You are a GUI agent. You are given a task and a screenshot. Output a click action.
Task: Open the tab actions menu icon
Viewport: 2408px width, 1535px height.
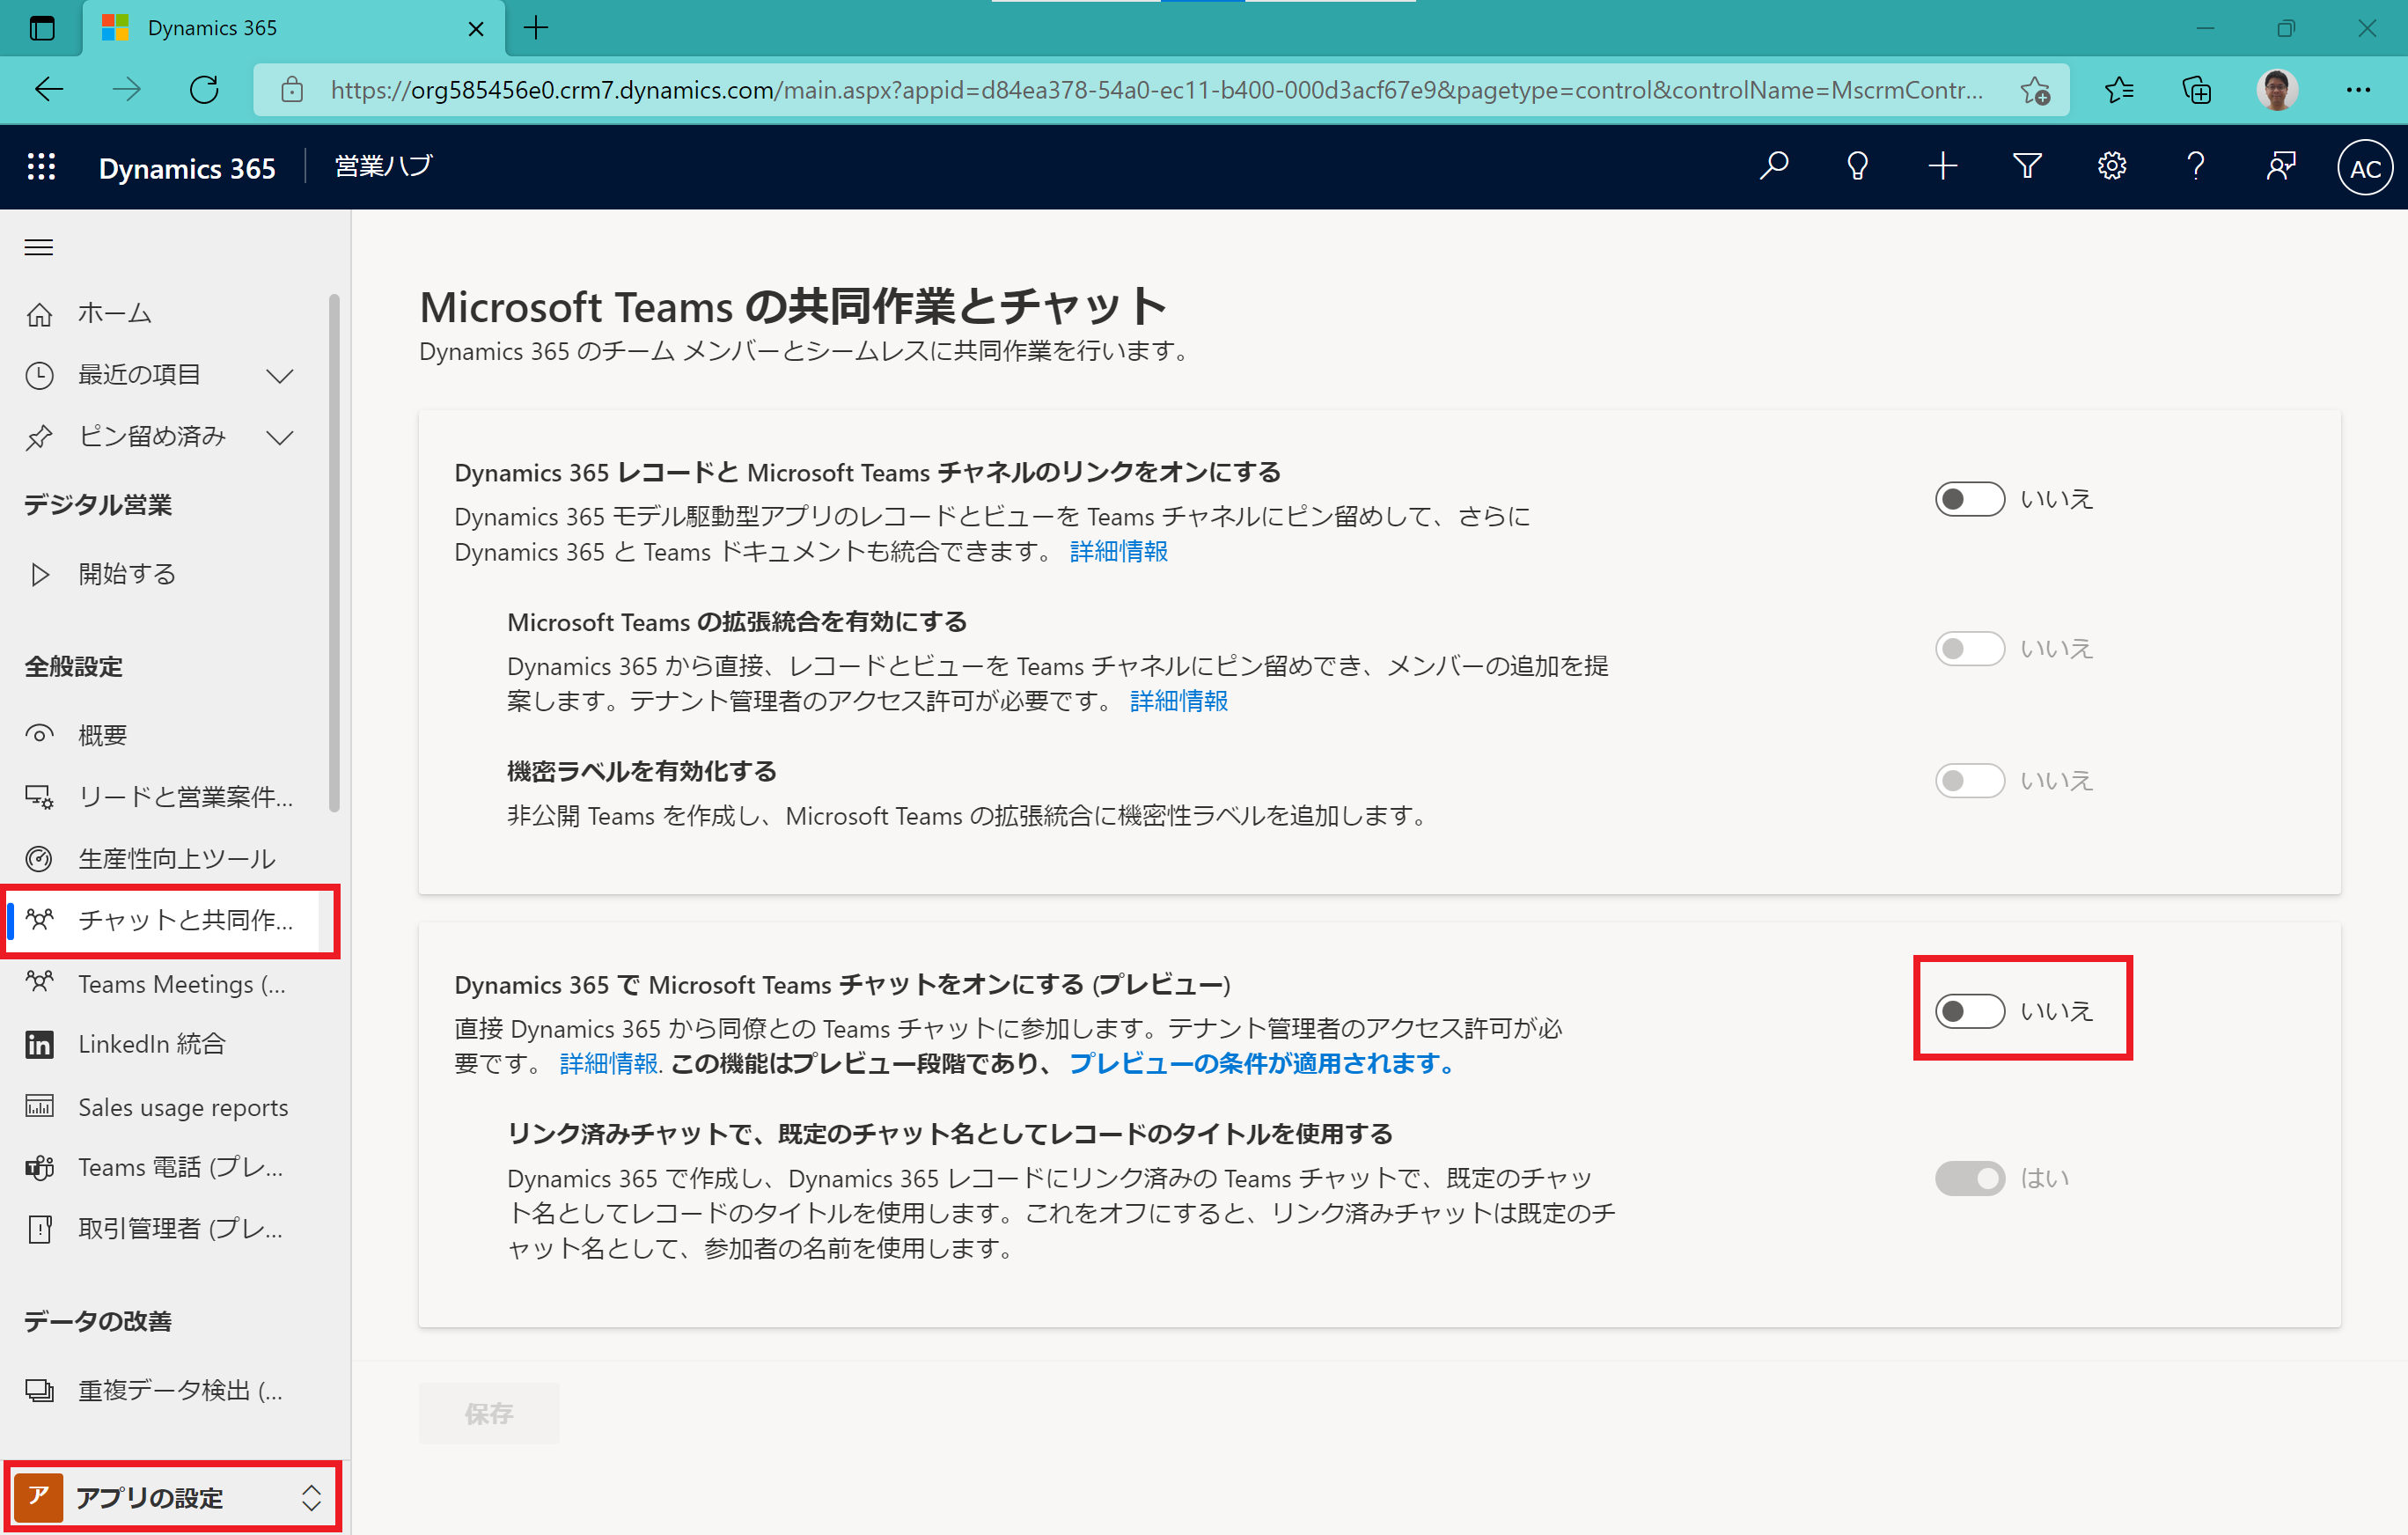[42, 28]
